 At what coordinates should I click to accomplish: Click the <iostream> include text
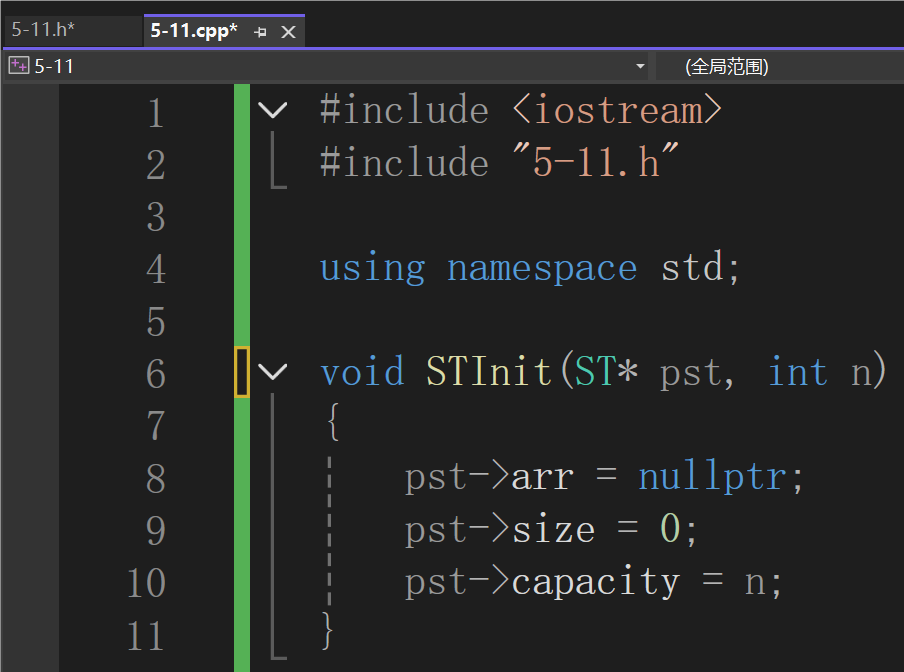(617, 110)
